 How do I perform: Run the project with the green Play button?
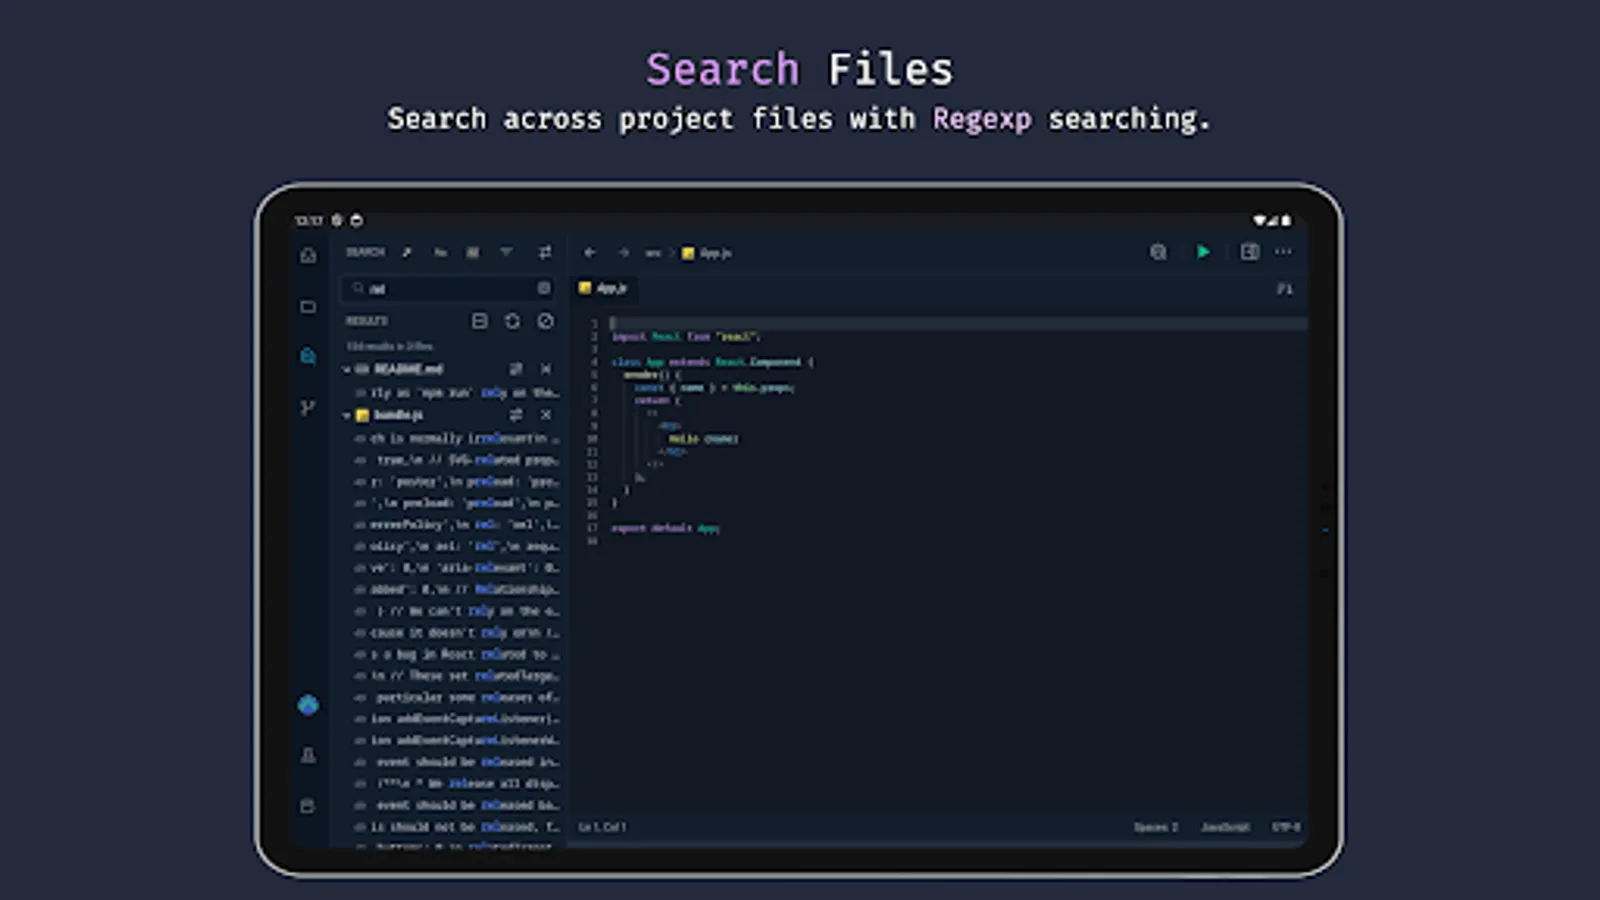tap(1203, 252)
